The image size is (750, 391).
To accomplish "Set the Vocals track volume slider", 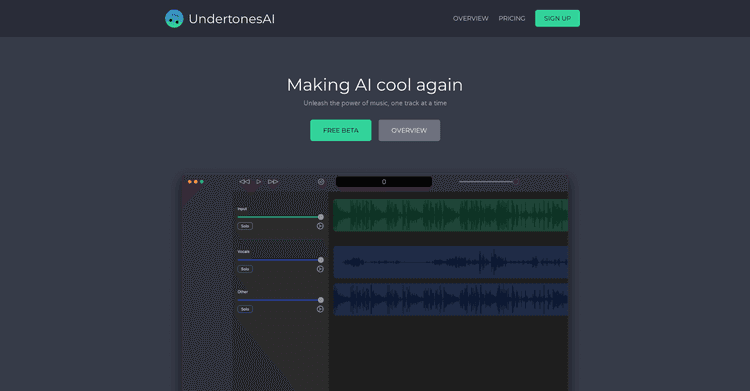I will [280, 260].
